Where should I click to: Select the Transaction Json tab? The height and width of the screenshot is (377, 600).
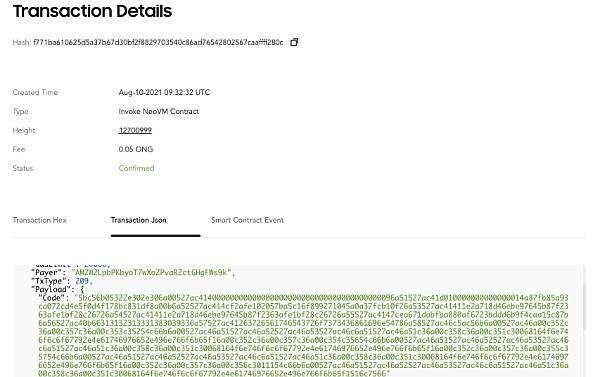139,220
